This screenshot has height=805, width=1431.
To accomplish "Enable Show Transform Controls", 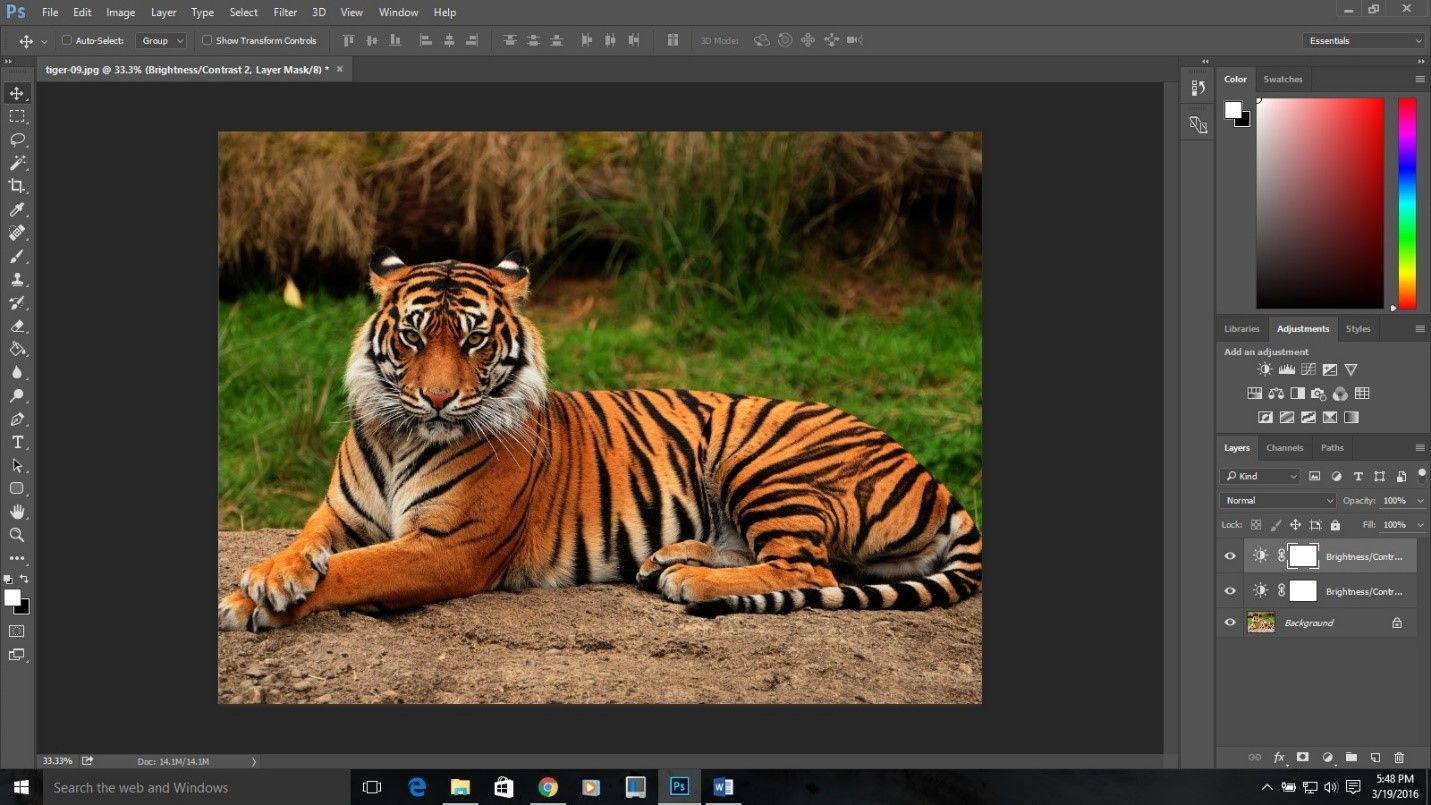I will [x=207, y=40].
